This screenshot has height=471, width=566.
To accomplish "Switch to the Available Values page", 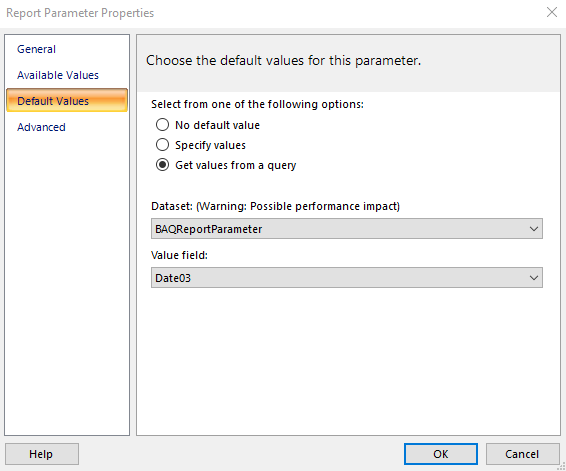I will coord(58,75).
